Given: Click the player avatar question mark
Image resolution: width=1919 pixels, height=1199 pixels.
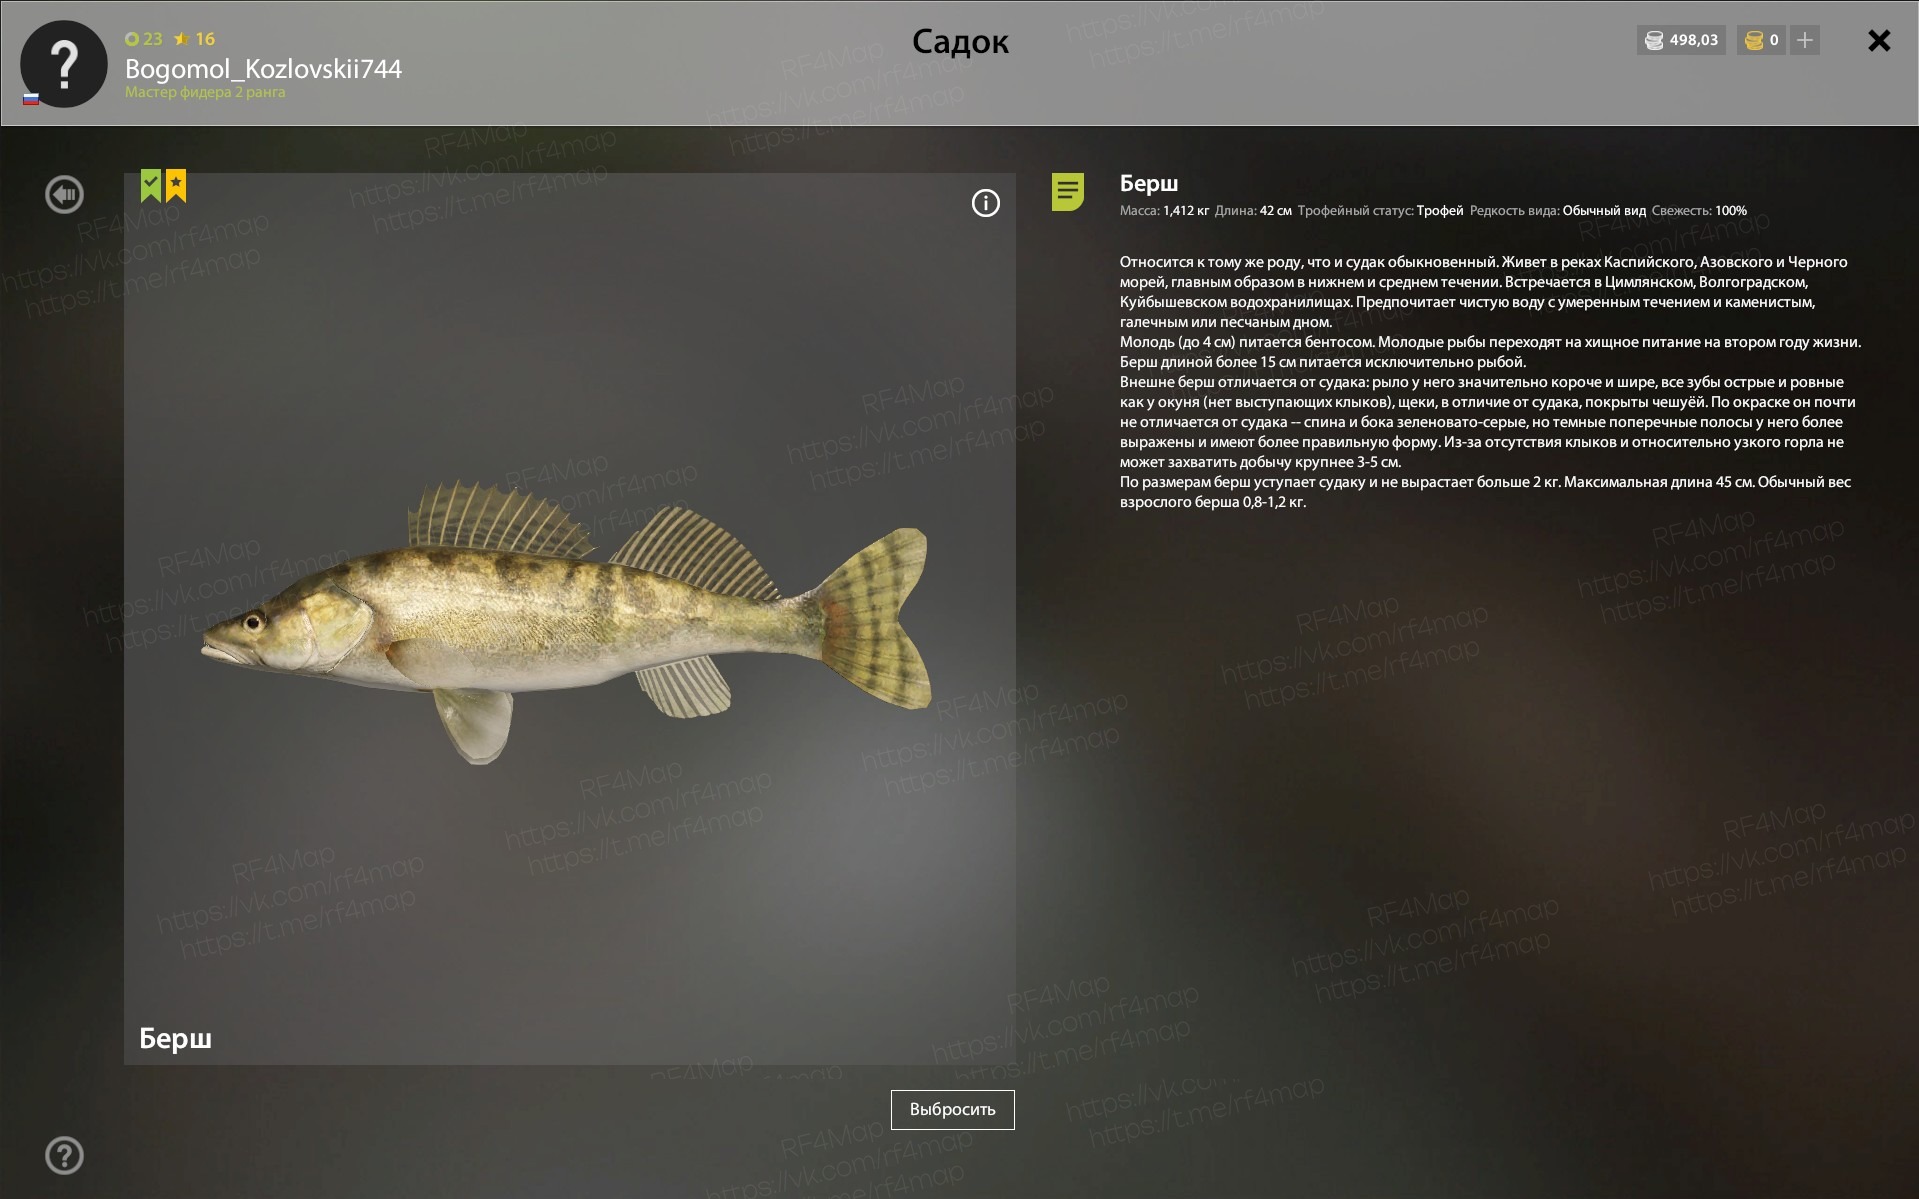Looking at the screenshot, I should 64,64.
